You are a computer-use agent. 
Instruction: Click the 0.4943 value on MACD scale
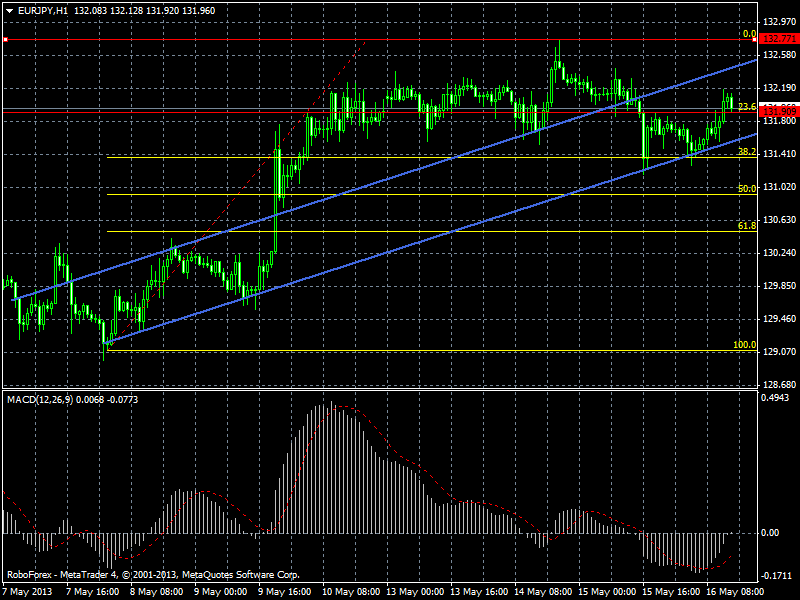[775, 398]
